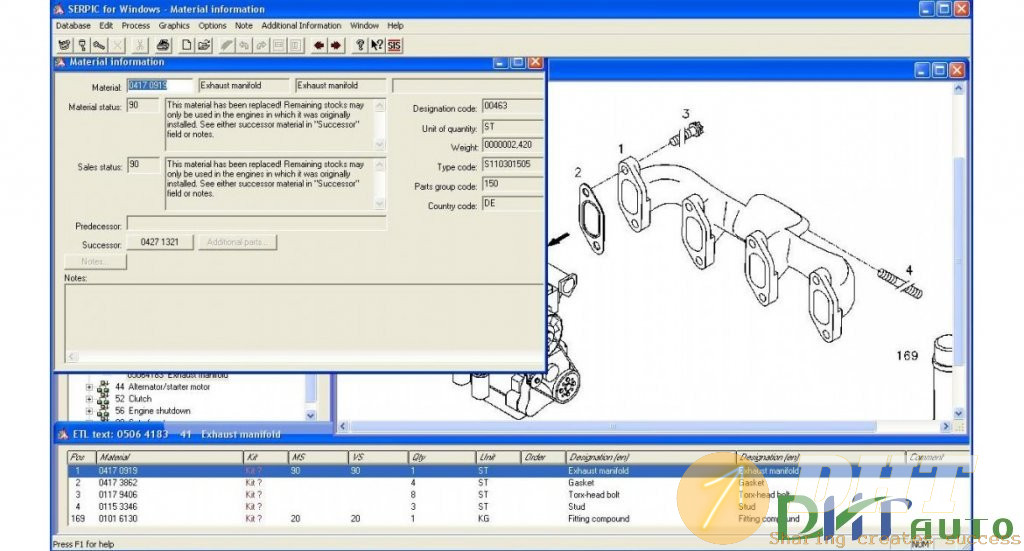1024x551 pixels.
Task: Click the greyed list view icon
Action: click(x=279, y=45)
